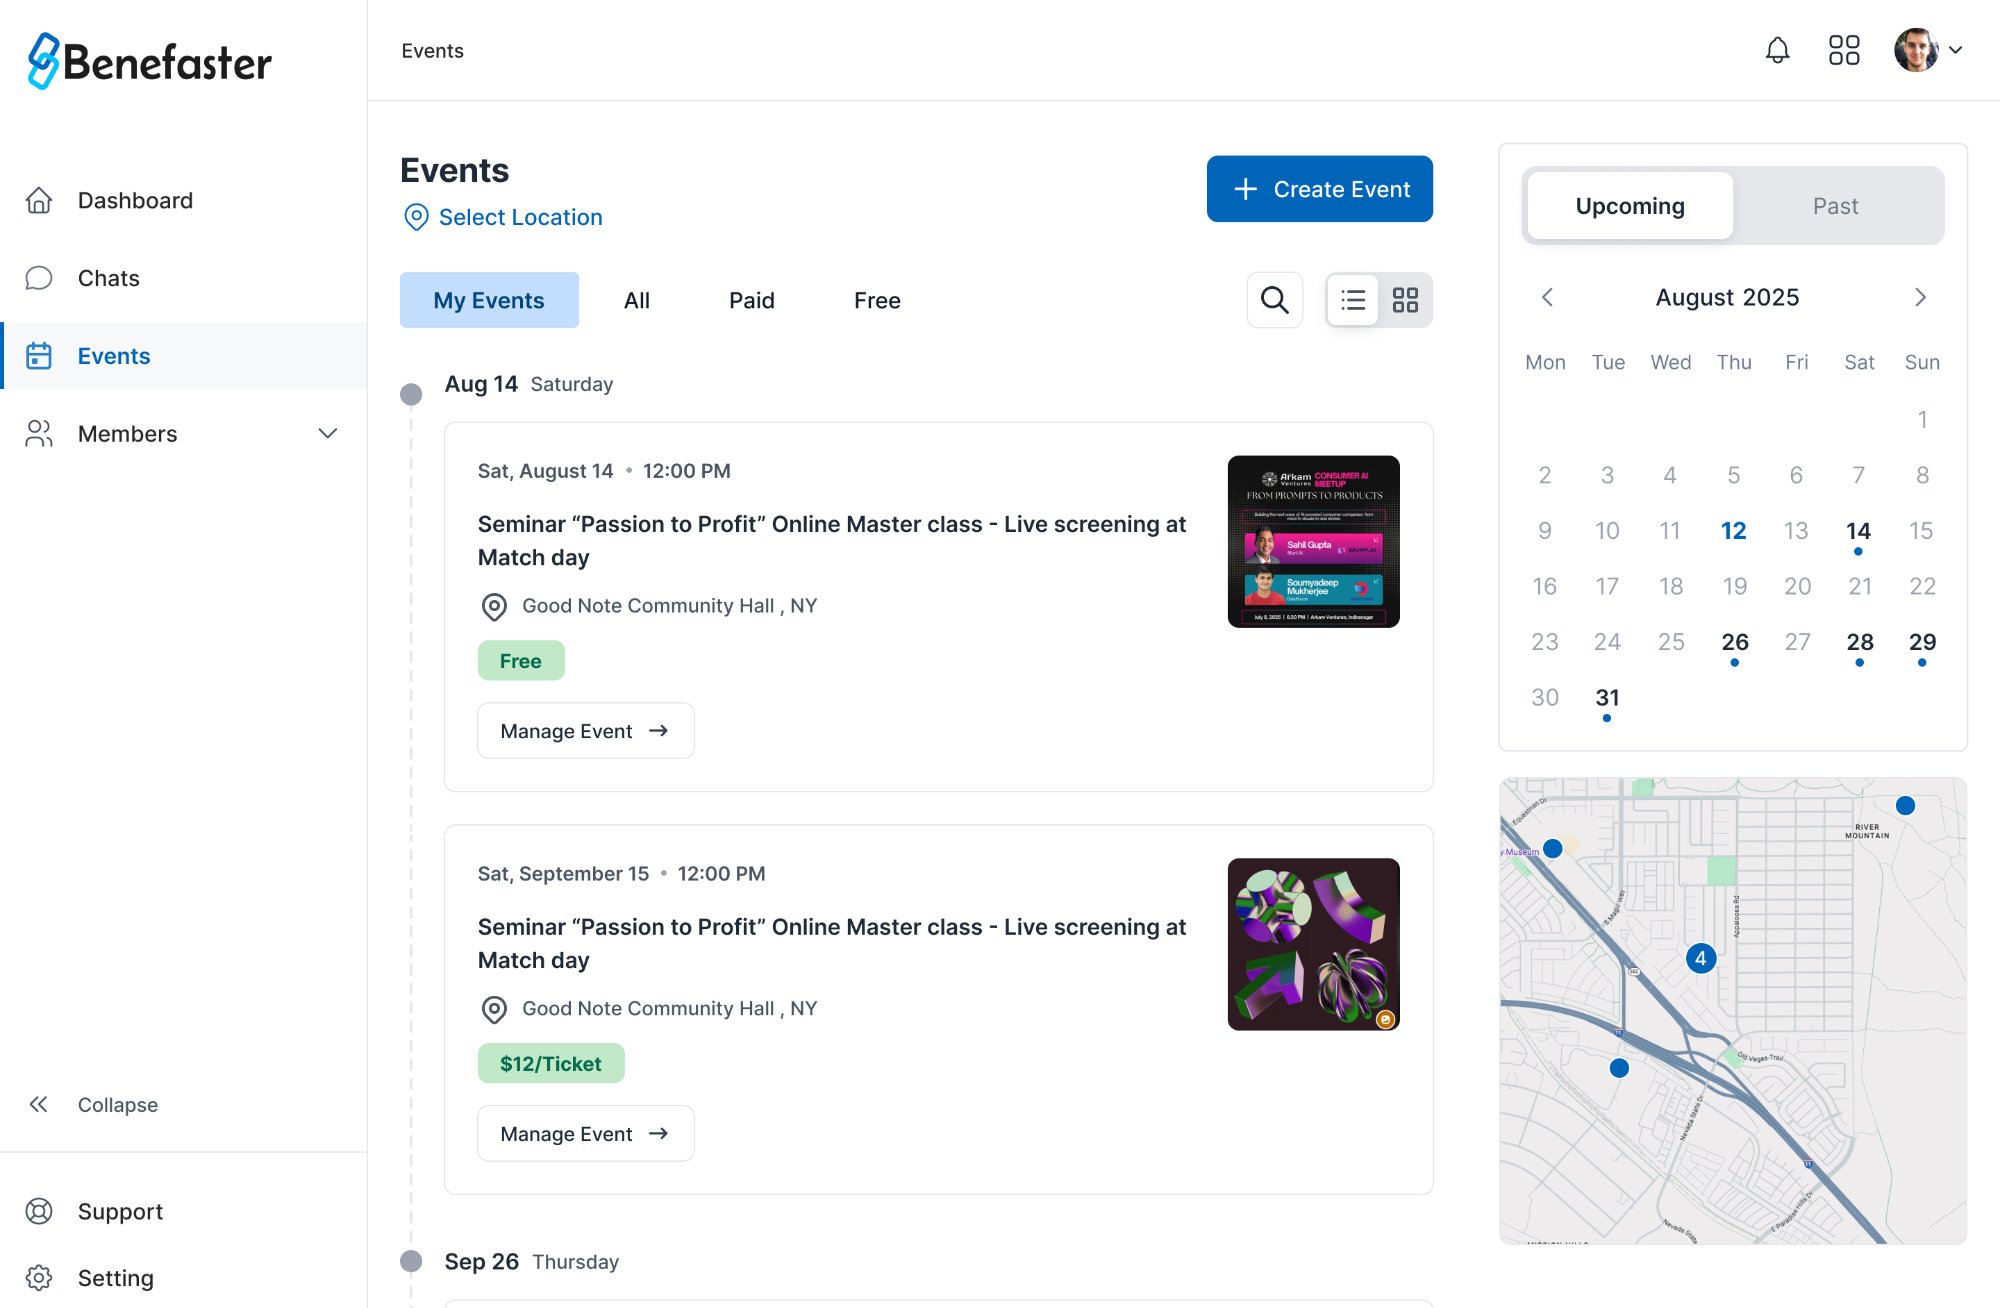The width and height of the screenshot is (2000, 1308).
Task: Click the Support lifebuoy icon
Action: click(x=39, y=1211)
